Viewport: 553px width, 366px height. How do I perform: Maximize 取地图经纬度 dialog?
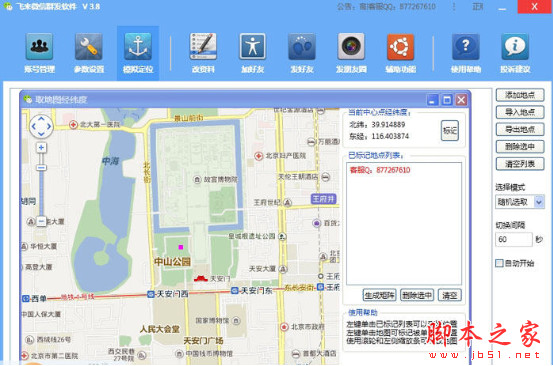pos(447,100)
